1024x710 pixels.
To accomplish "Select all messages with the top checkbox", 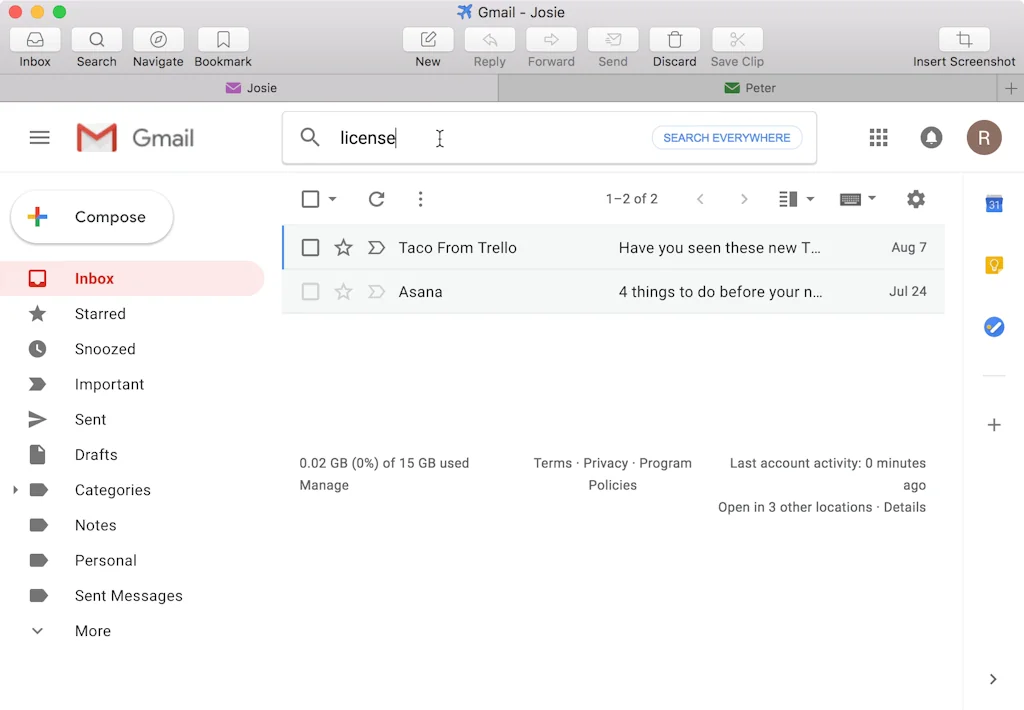I will [x=310, y=199].
